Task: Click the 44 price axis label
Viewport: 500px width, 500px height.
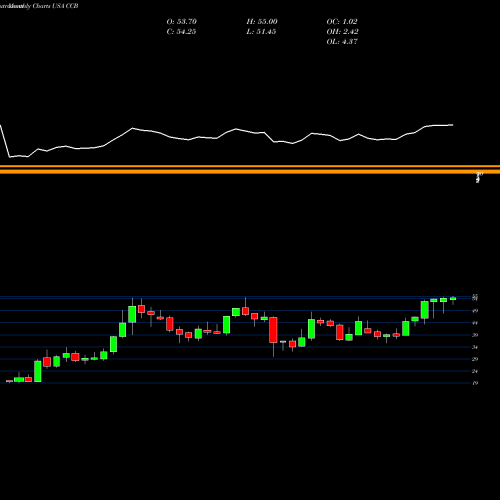Action: 475,323
